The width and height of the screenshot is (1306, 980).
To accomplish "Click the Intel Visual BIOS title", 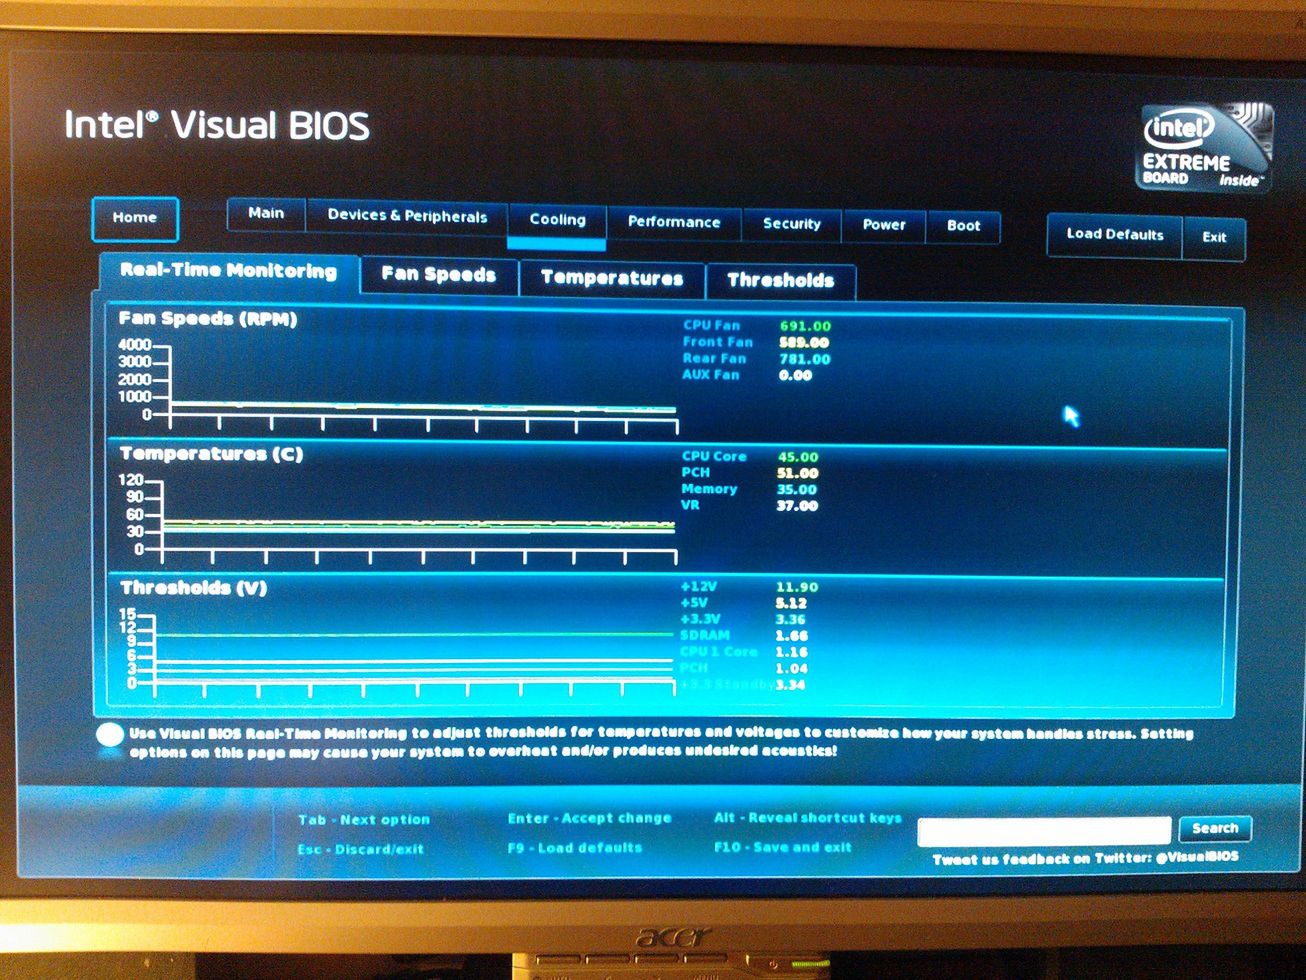I will (x=217, y=125).
